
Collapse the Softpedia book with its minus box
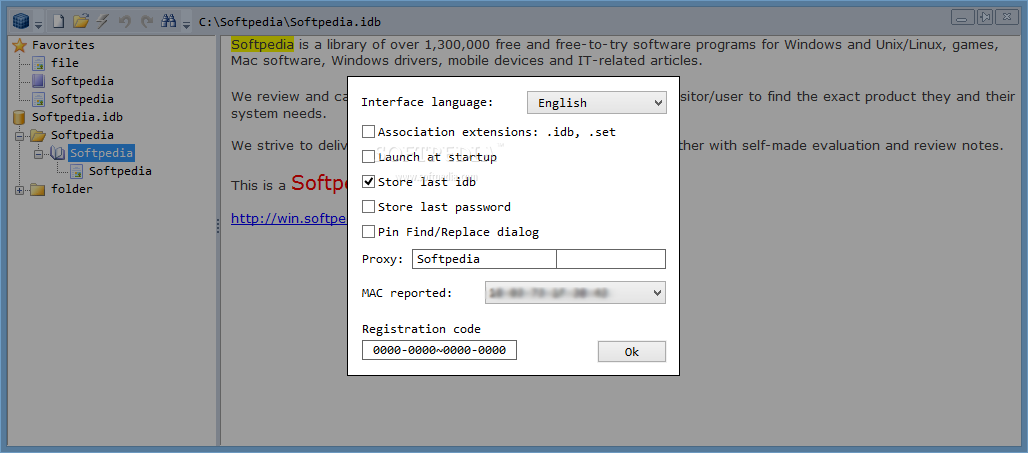coord(38,153)
